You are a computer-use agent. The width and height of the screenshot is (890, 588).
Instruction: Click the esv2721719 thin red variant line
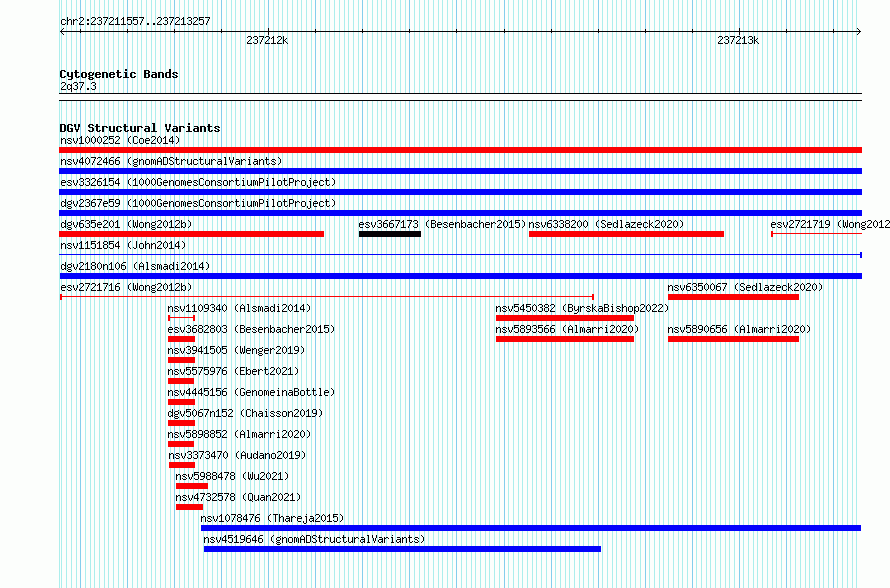point(816,234)
